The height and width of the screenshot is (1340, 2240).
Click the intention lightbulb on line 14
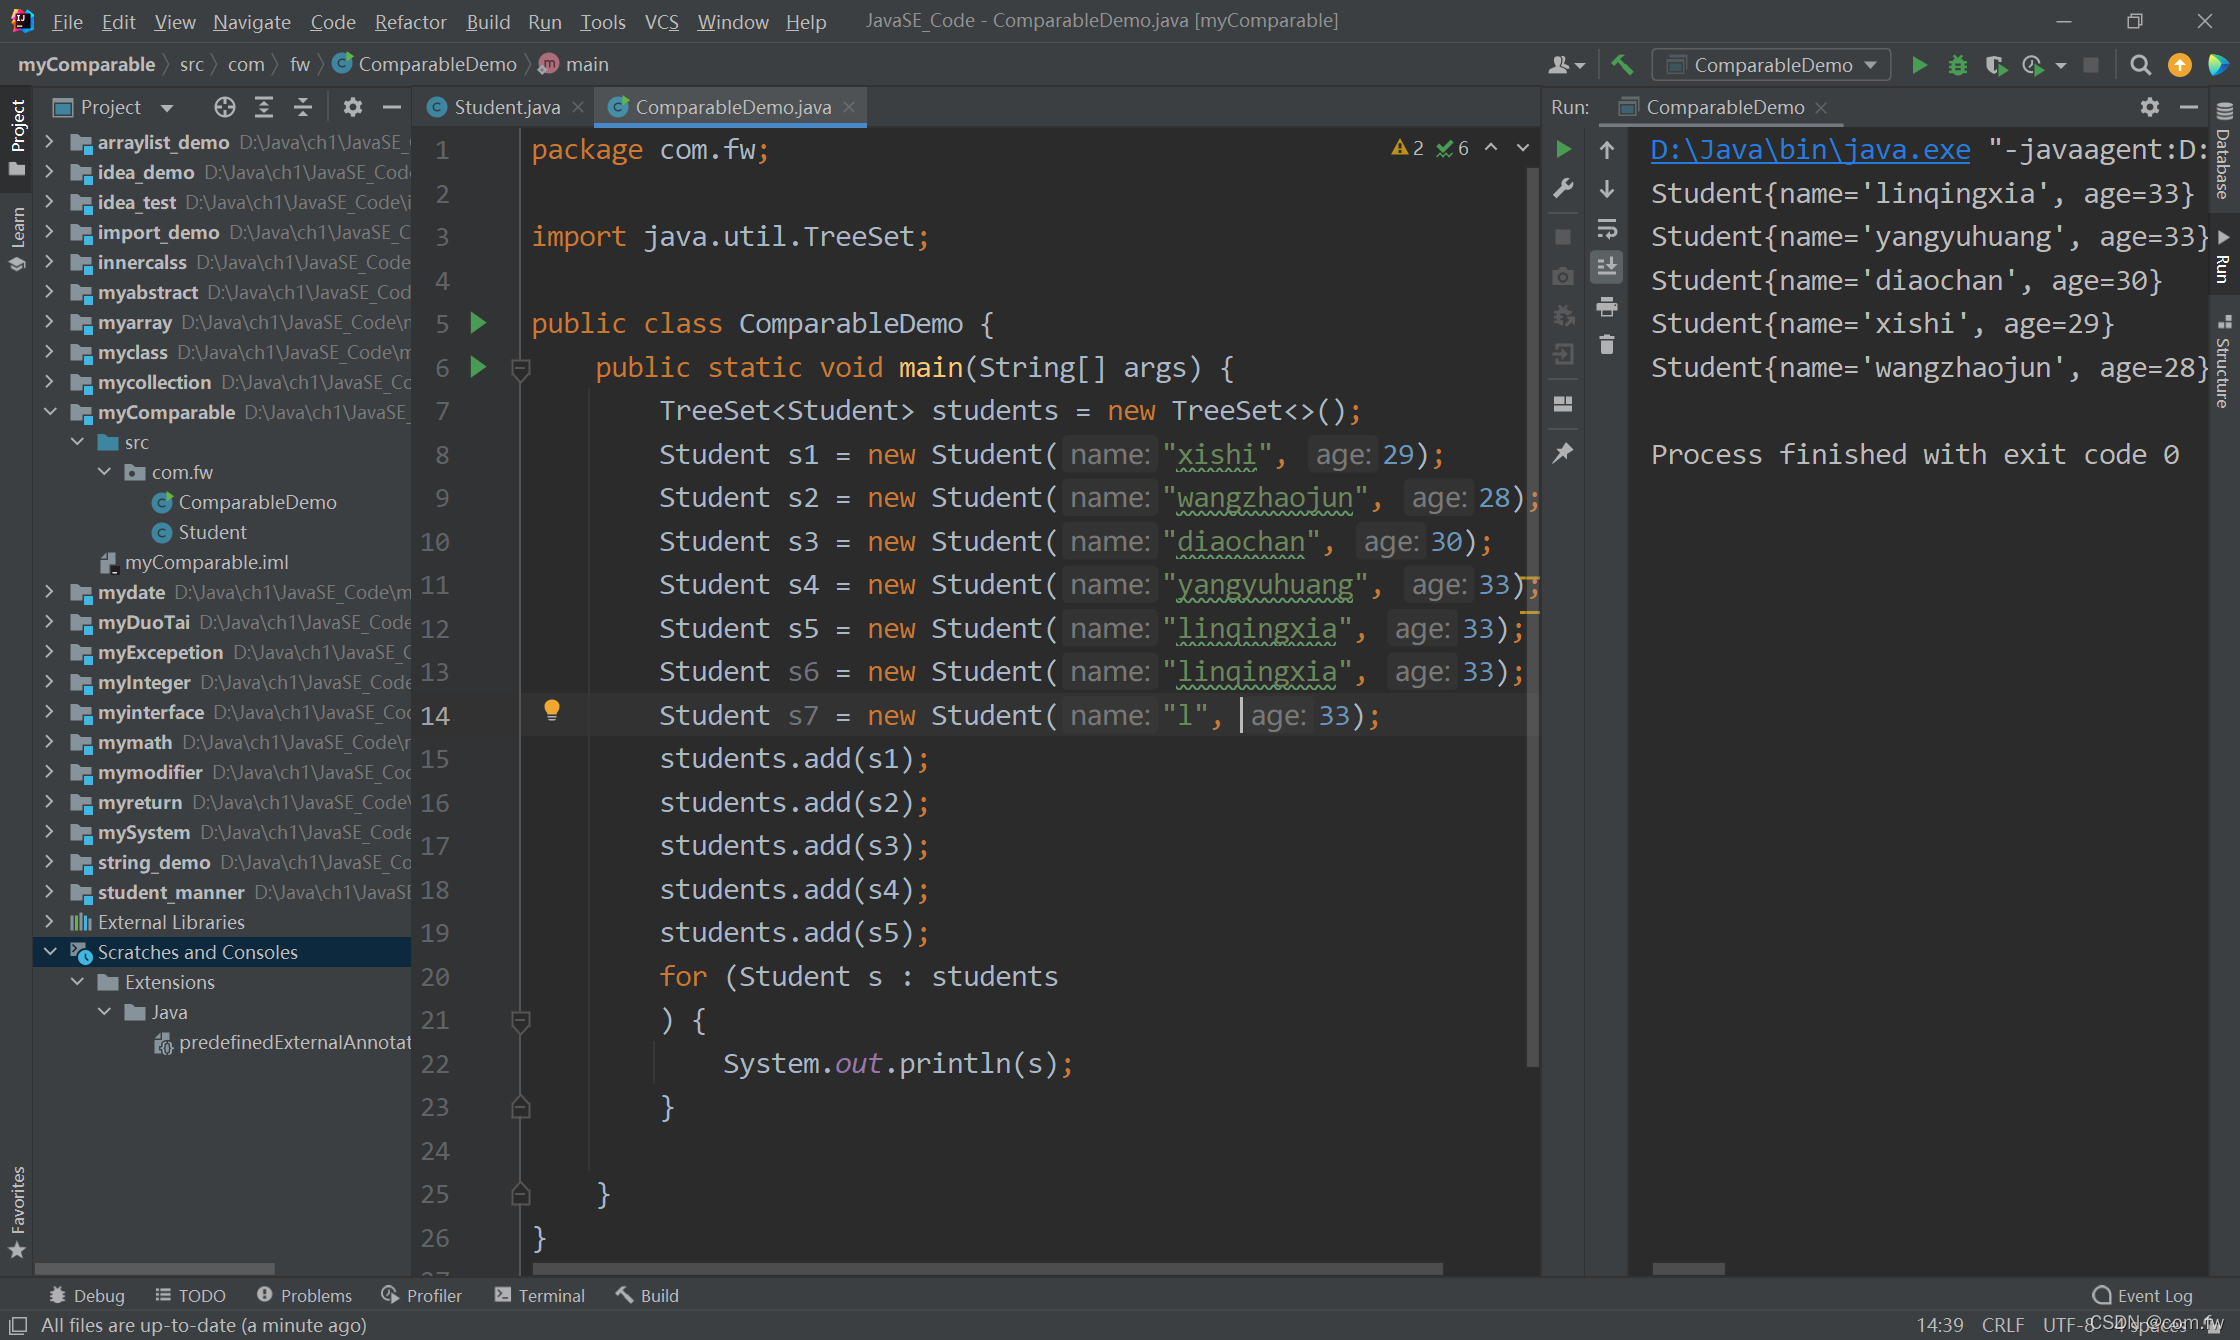coord(551,710)
